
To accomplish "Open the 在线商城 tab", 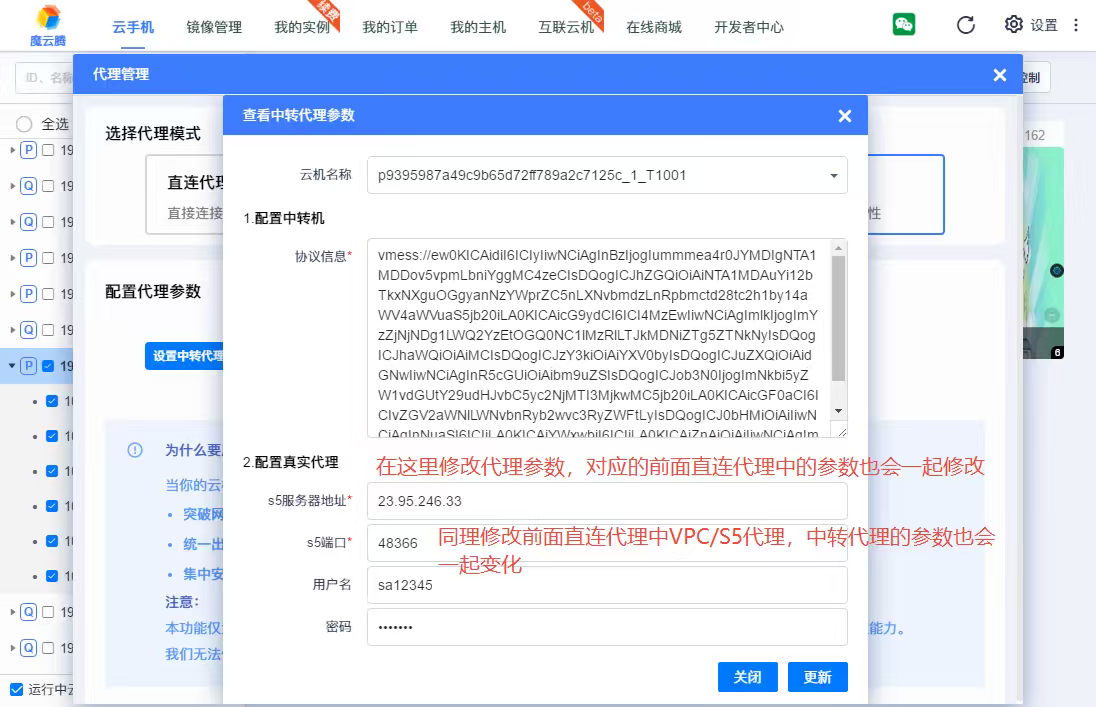I will tap(654, 27).
